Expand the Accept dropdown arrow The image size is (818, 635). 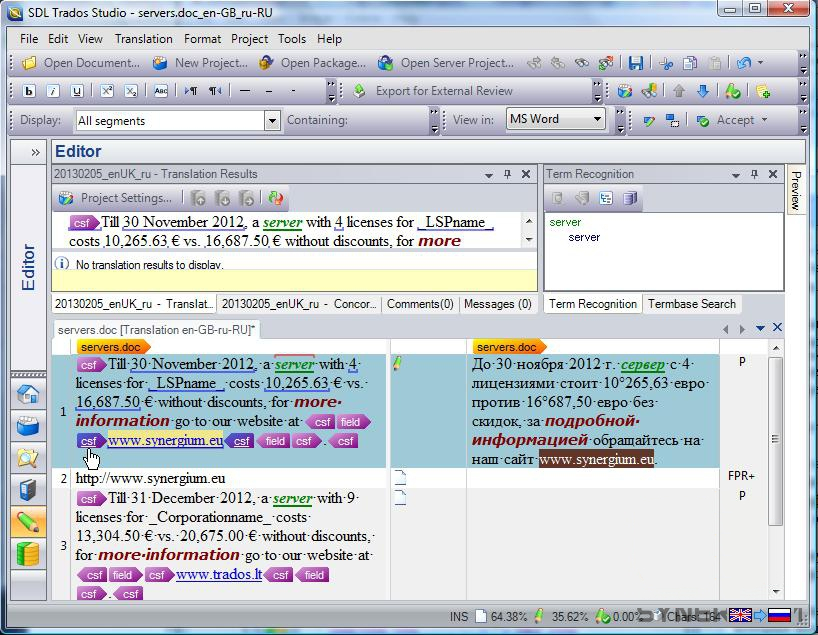[764, 120]
